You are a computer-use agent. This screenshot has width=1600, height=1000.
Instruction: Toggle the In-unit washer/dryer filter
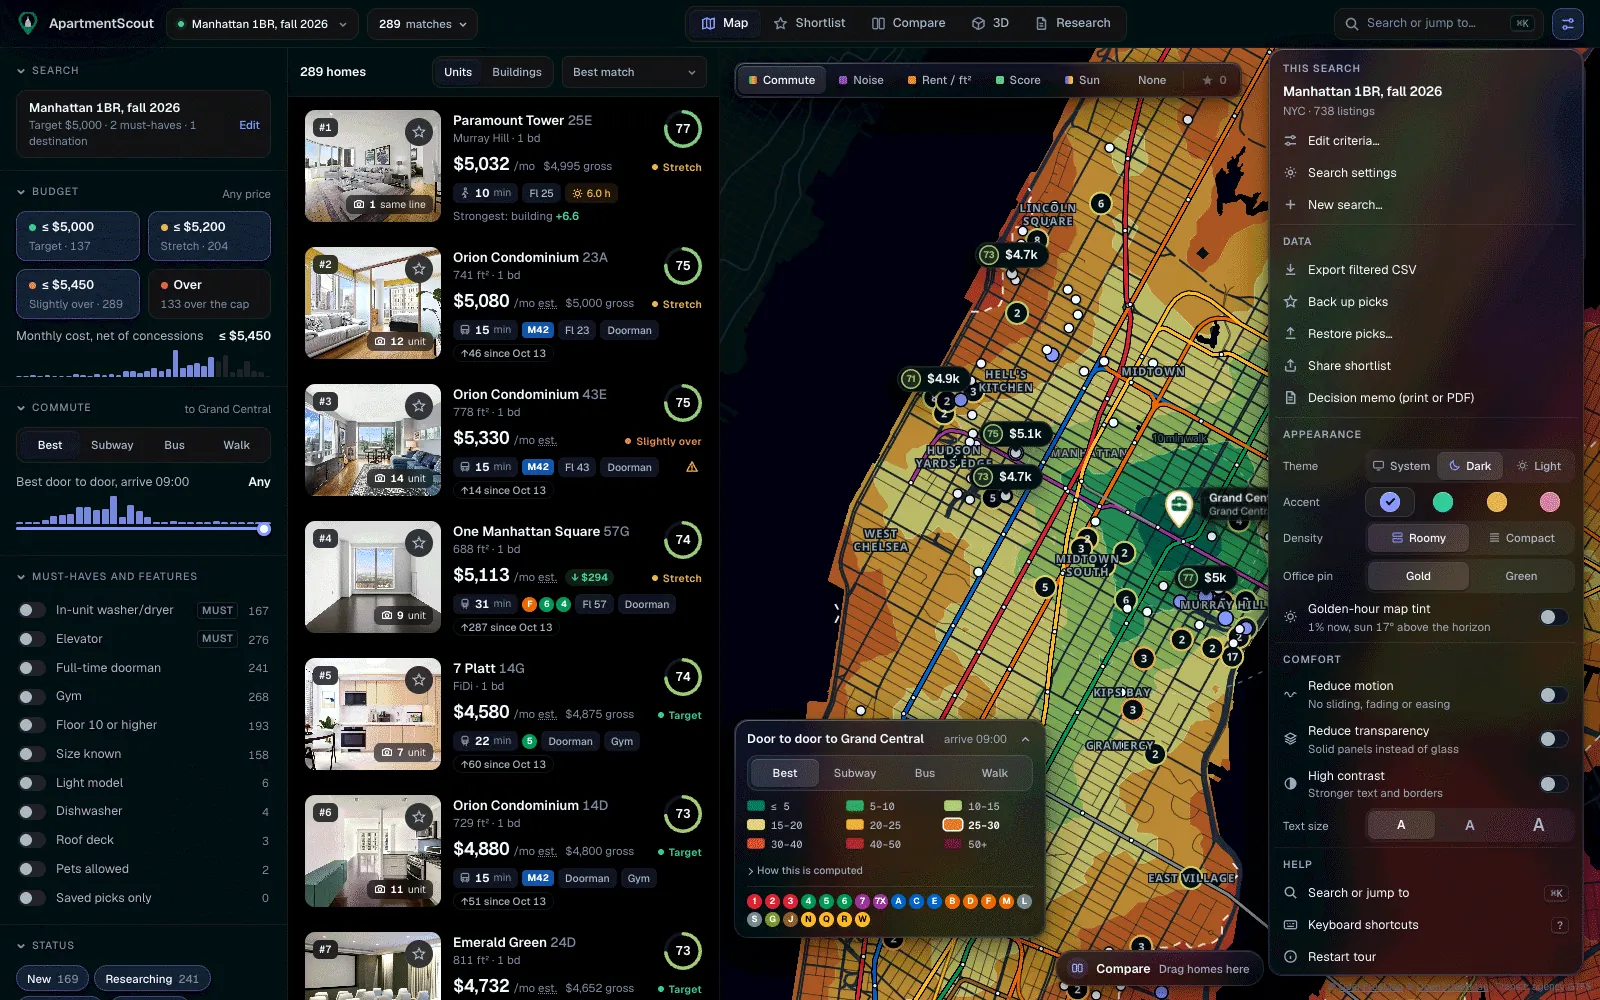point(32,610)
